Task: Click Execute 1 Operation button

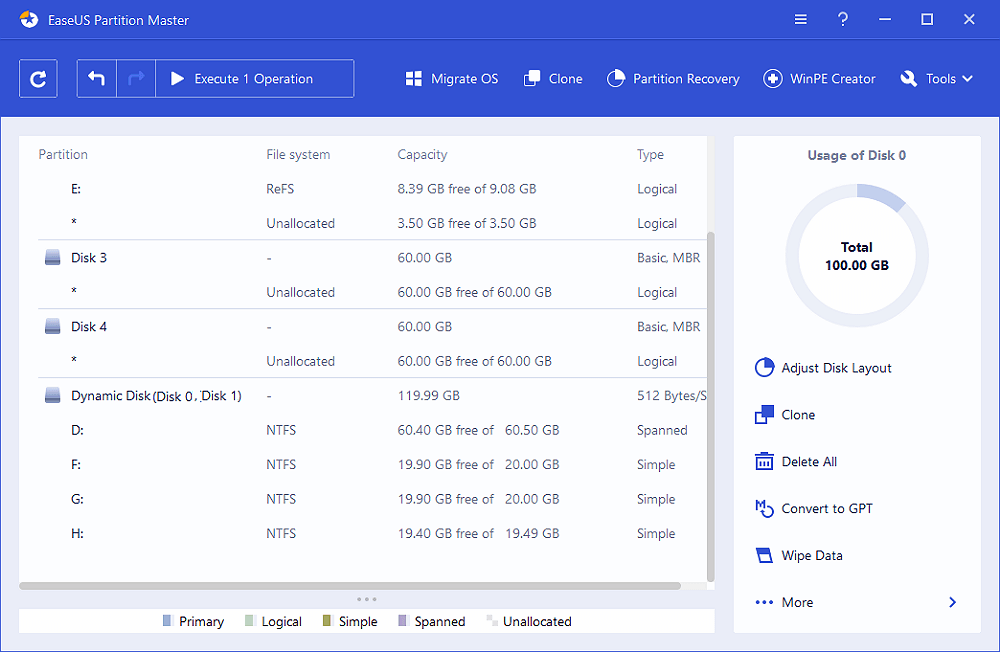Action: (255, 79)
